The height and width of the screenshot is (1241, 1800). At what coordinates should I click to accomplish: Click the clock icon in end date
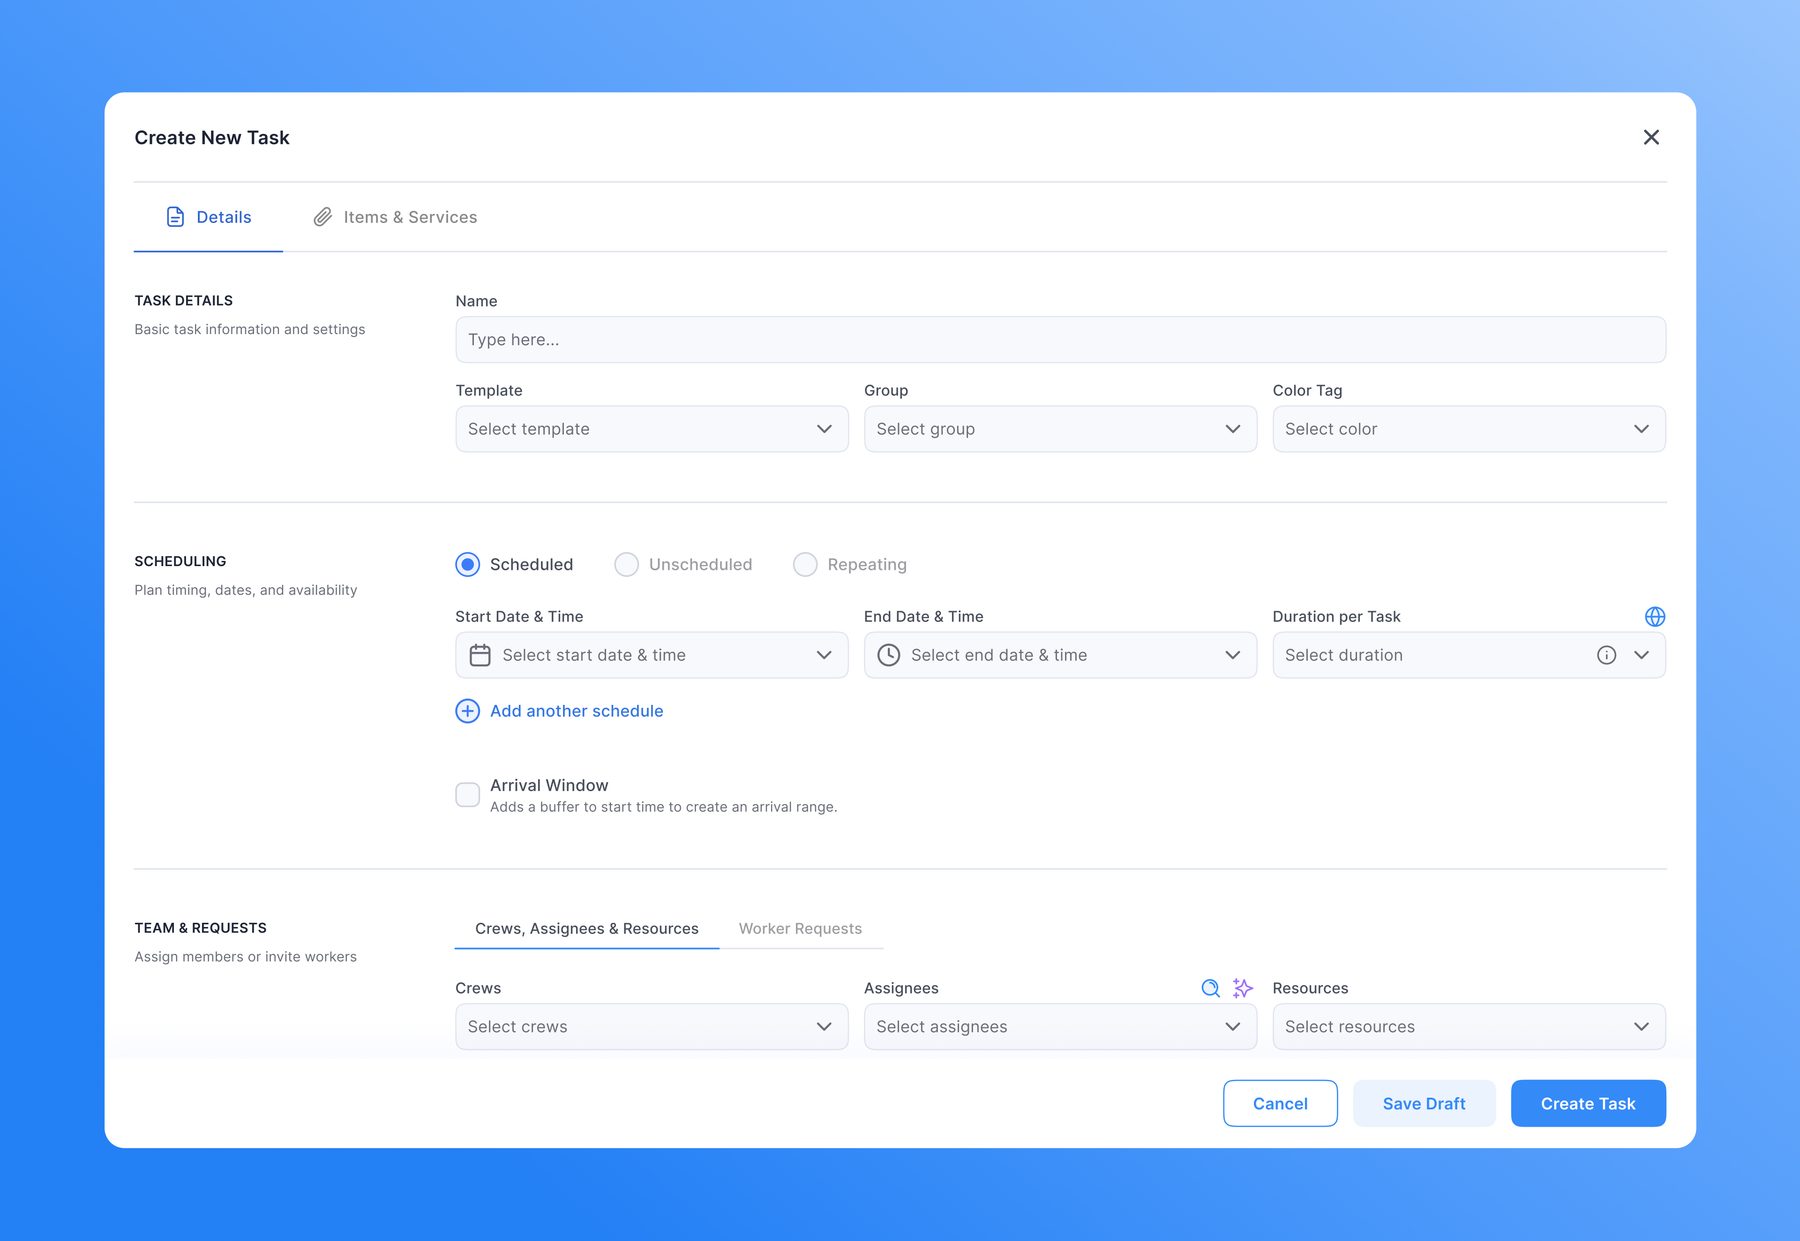click(888, 655)
